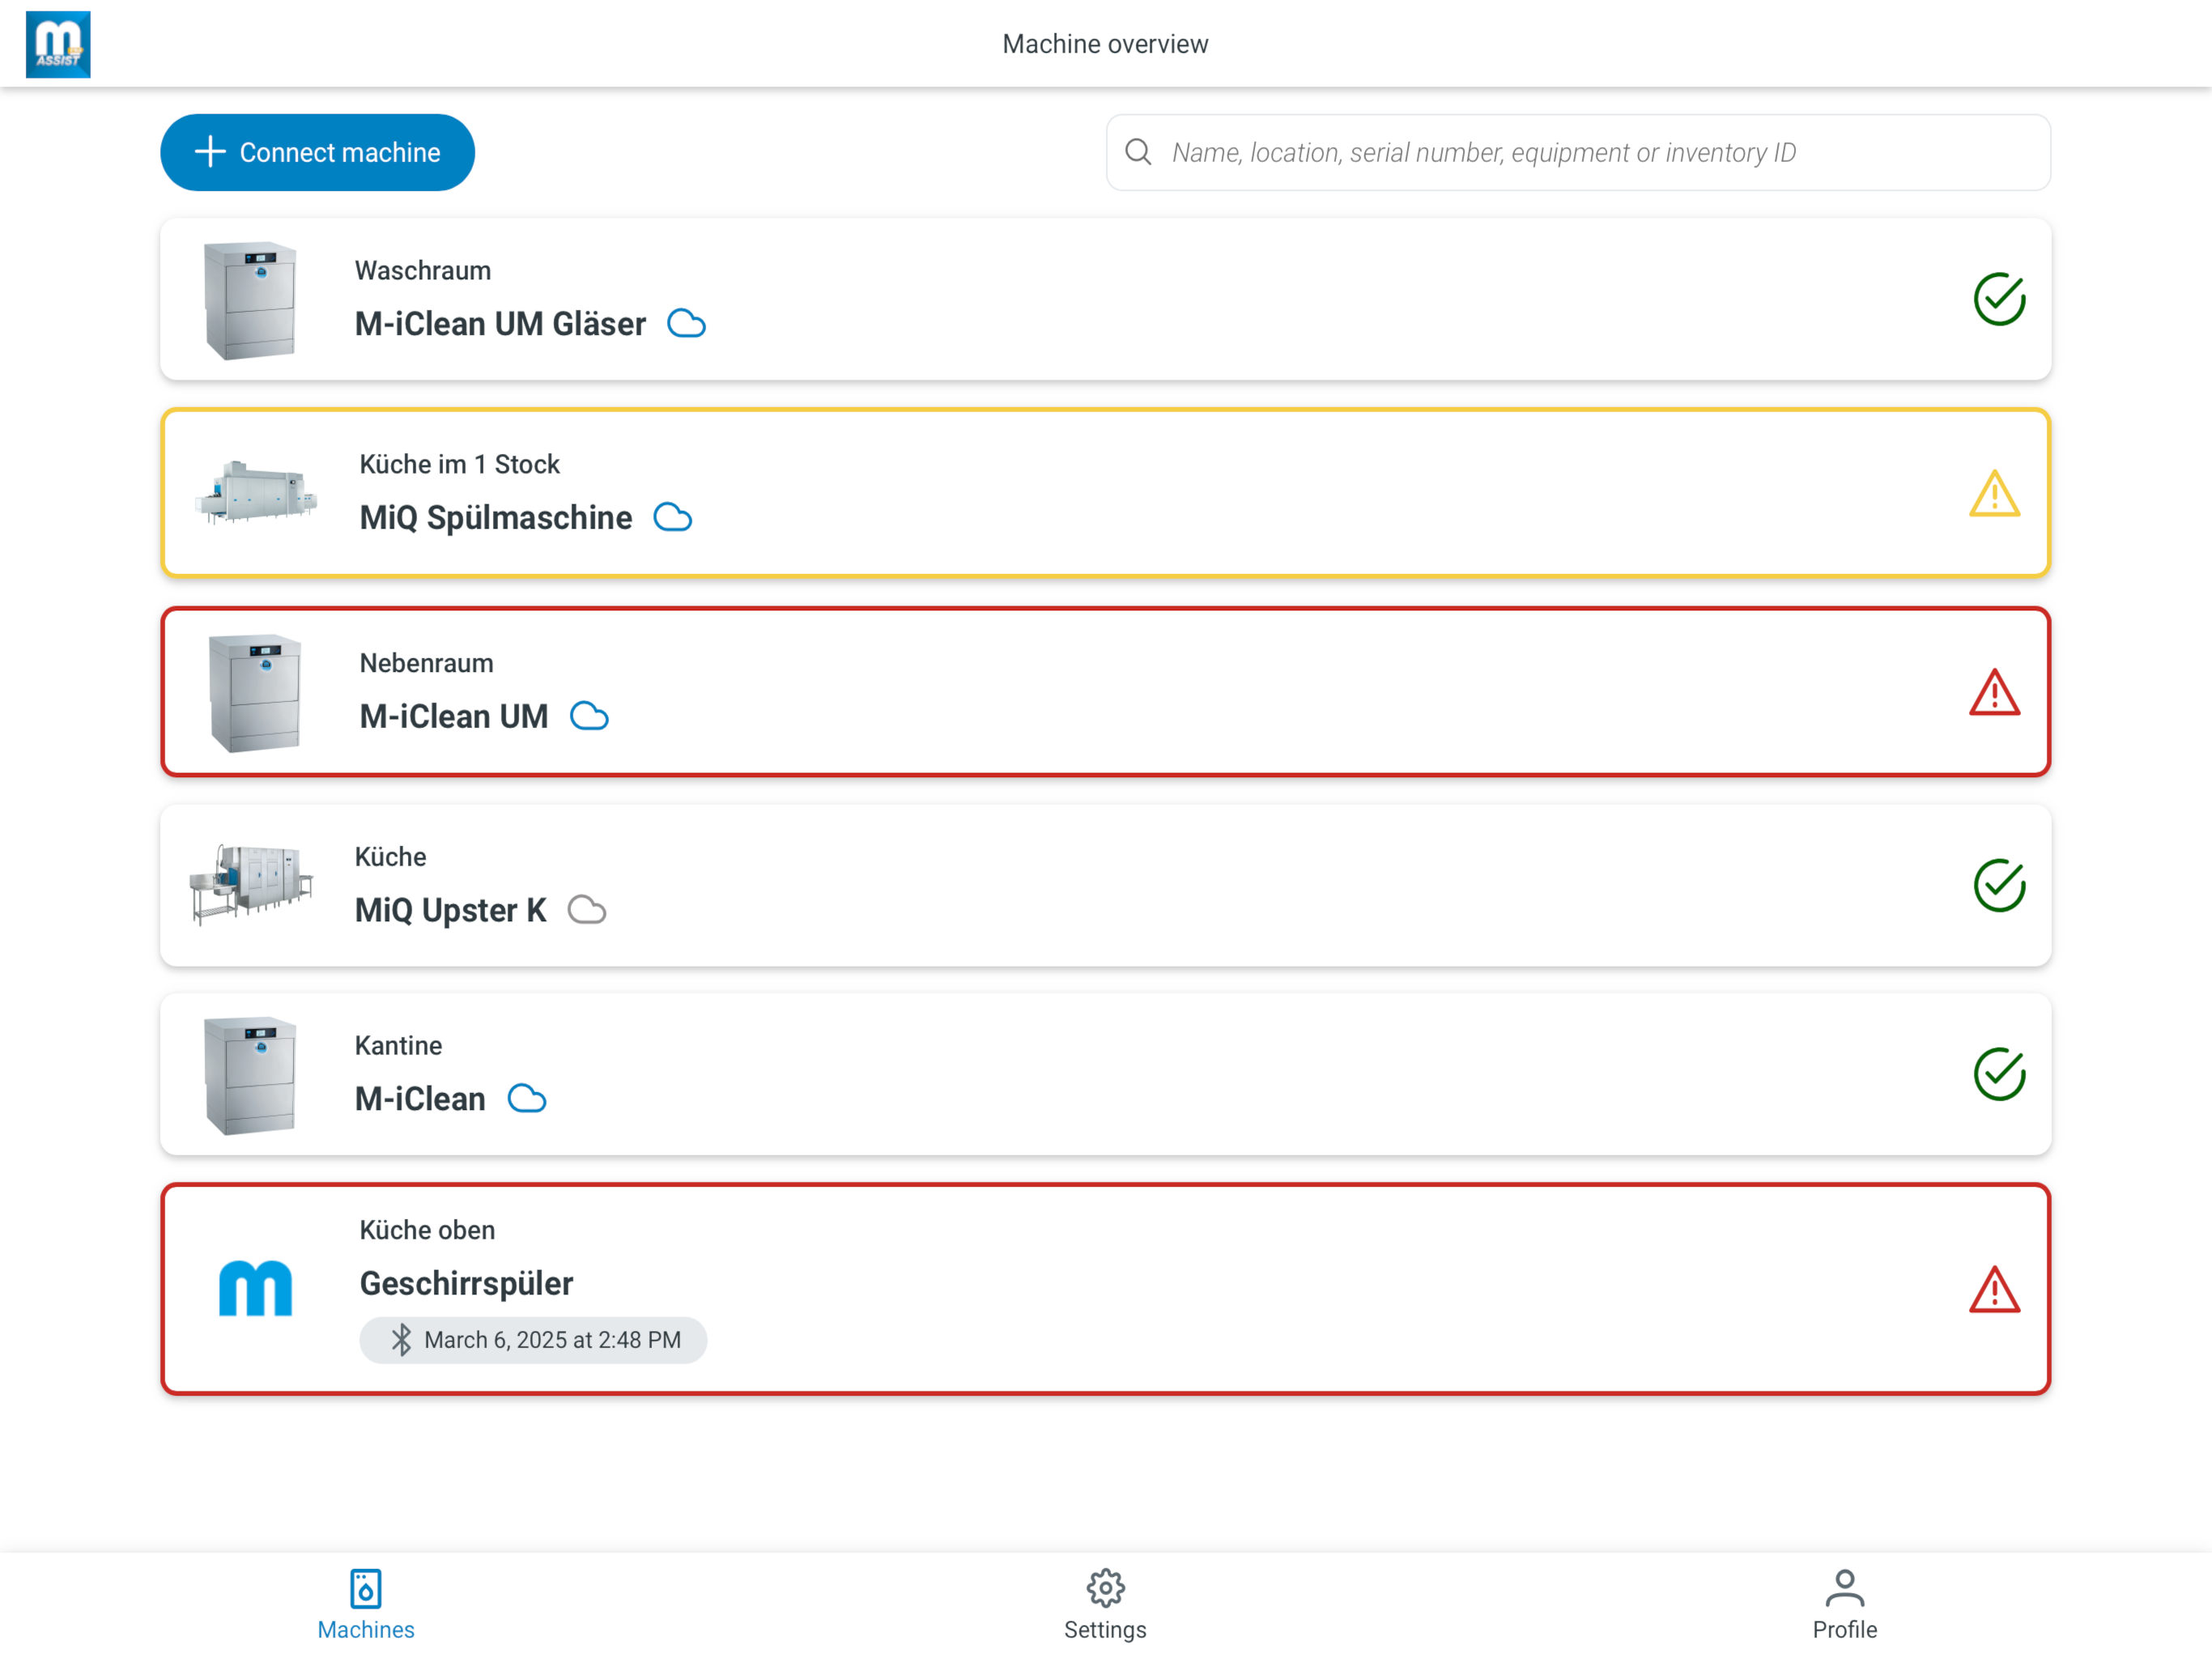The image size is (2212, 1658).
Task: Click cloud icon next to M-iClean UM Gläser
Action: [686, 324]
